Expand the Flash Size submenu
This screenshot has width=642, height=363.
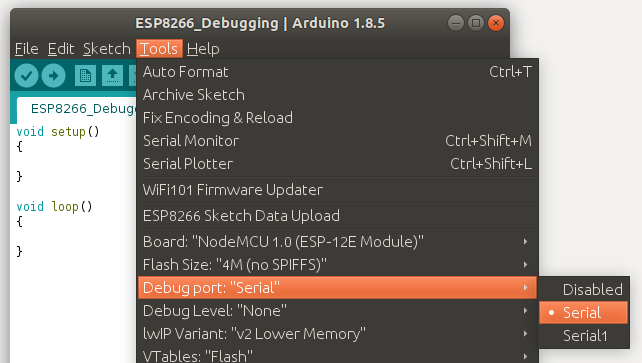click(x=337, y=265)
